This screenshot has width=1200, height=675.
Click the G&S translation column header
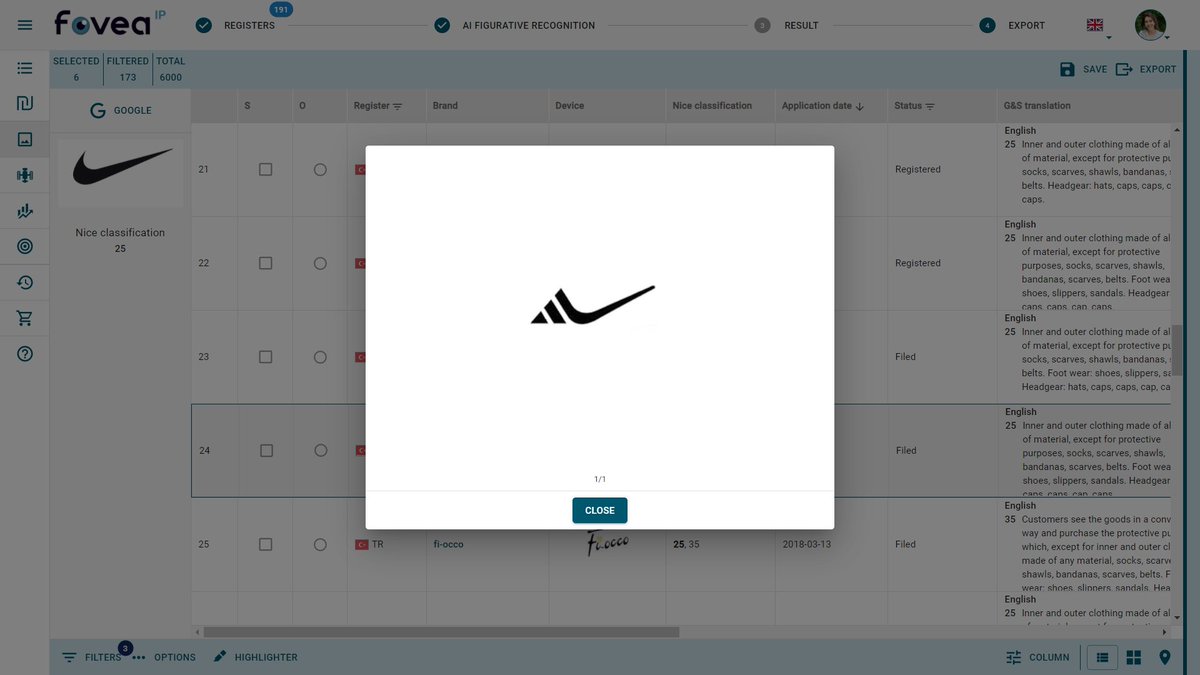click(1037, 105)
